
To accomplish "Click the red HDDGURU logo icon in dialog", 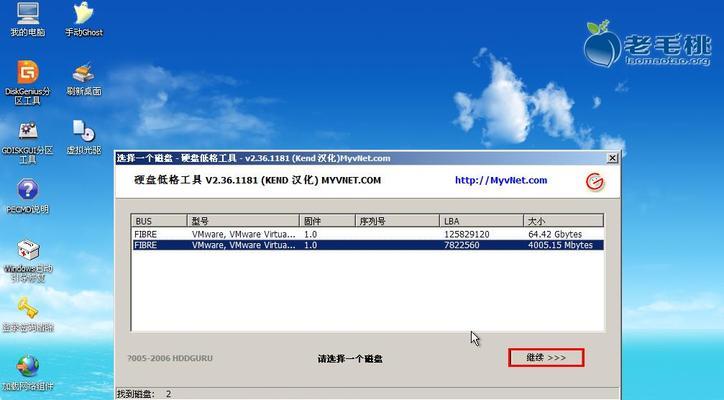I will click(x=595, y=182).
